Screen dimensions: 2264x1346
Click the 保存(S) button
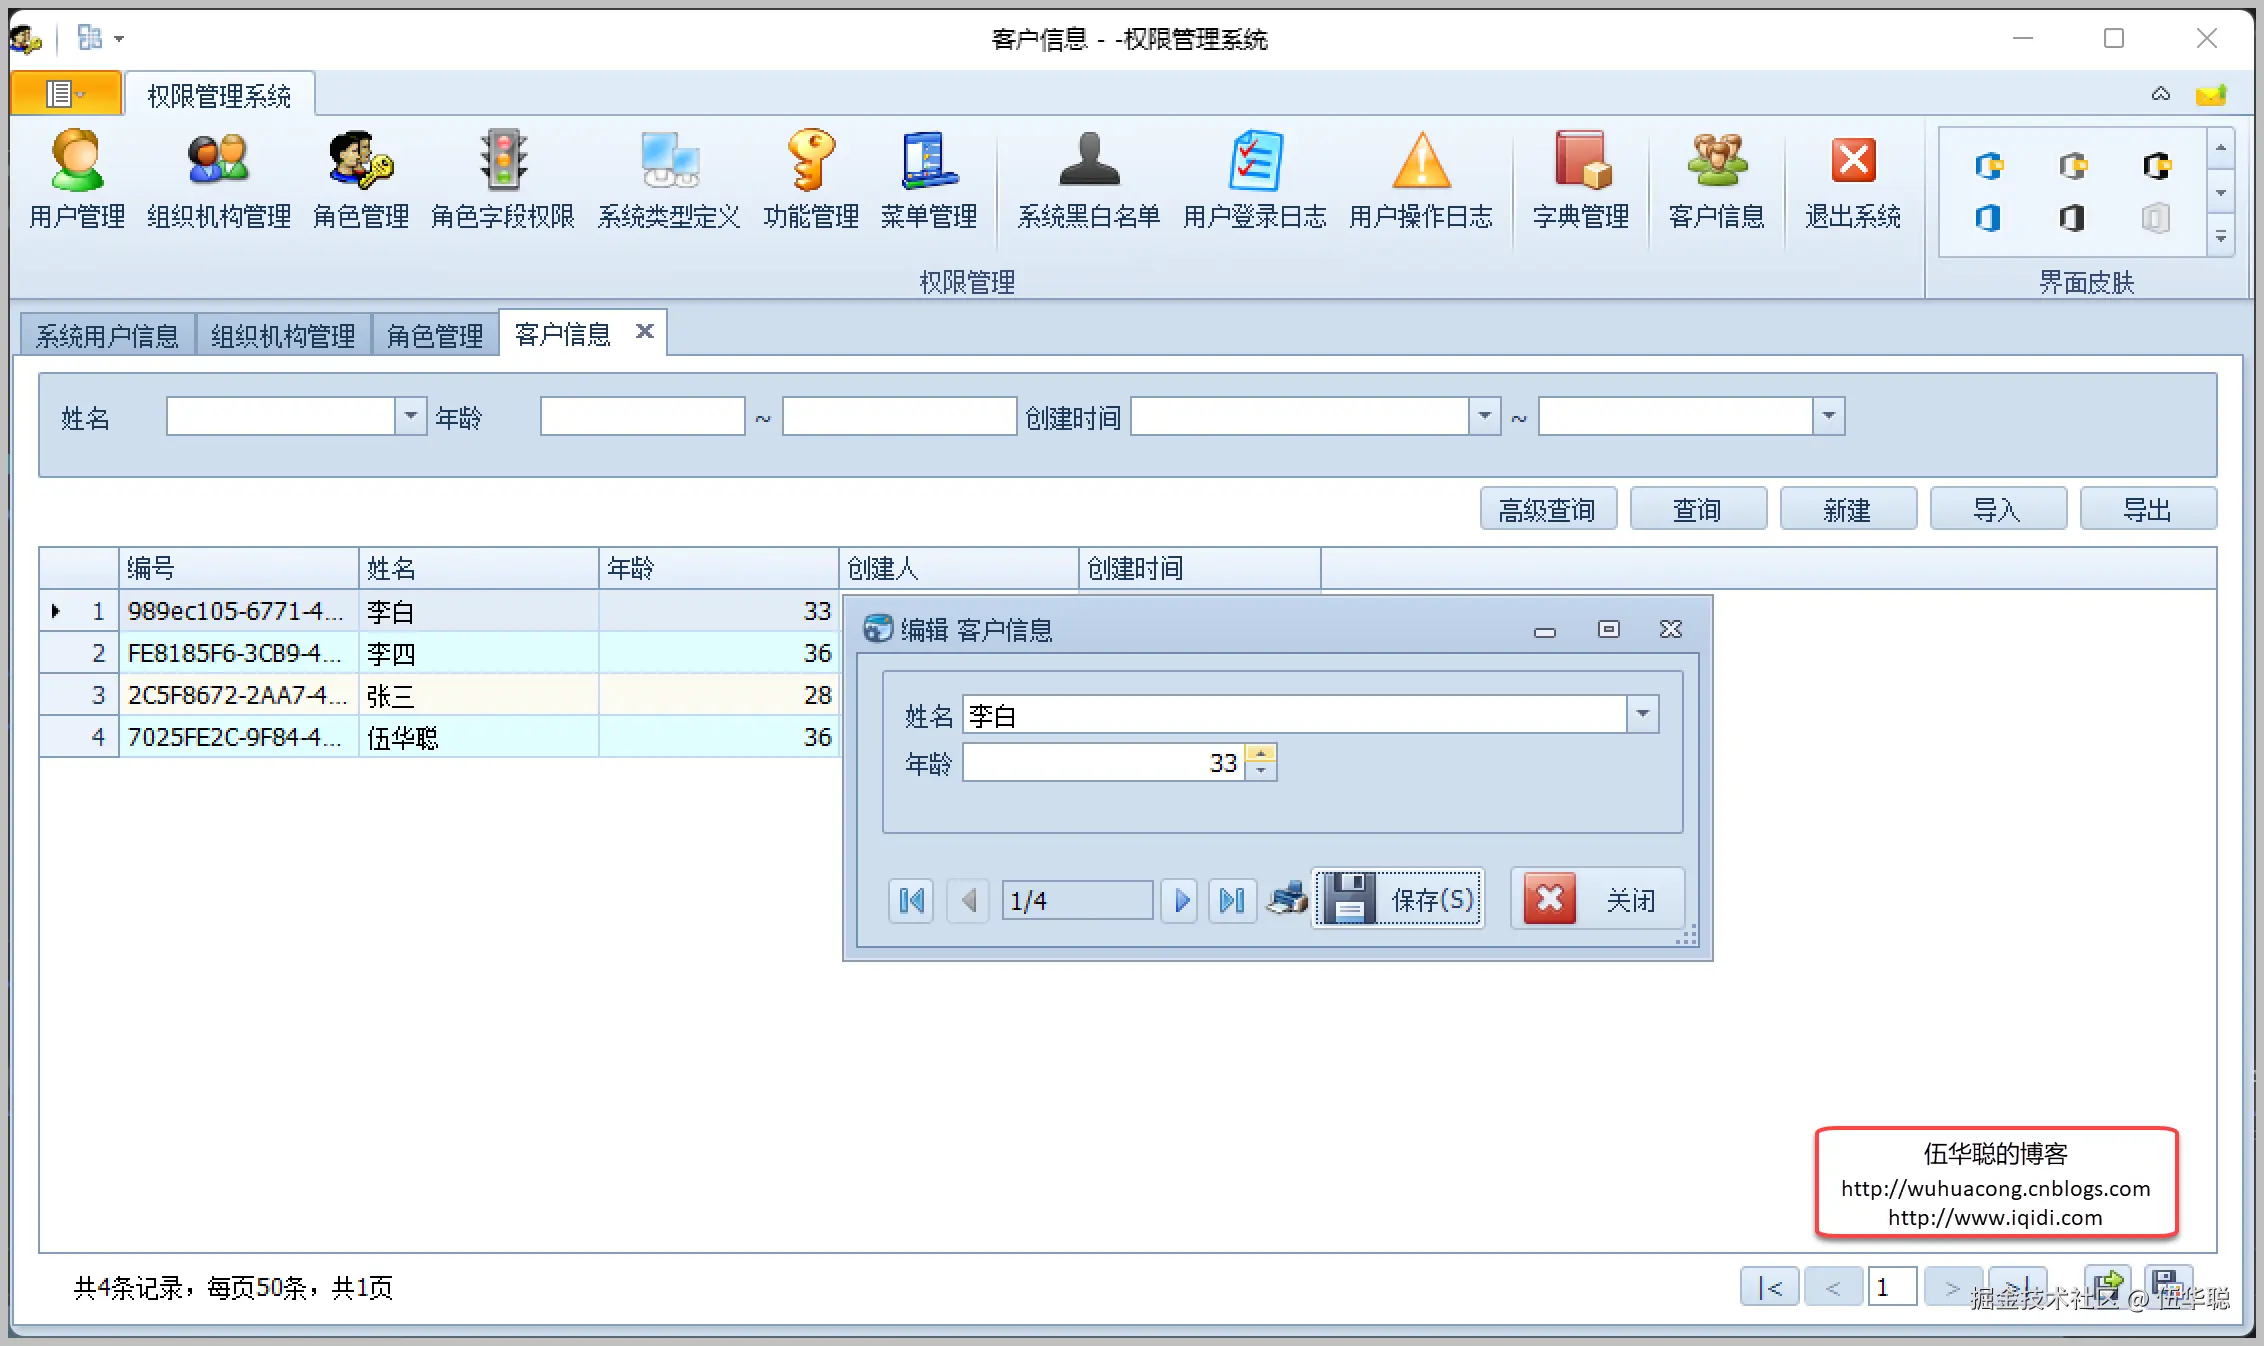[1399, 899]
